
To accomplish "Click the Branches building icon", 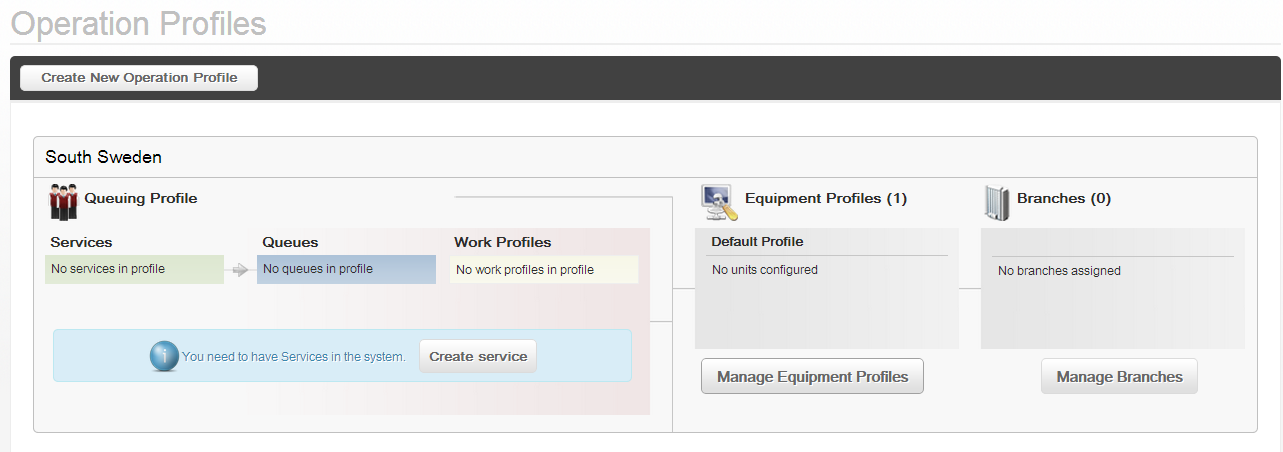I will coord(997,202).
